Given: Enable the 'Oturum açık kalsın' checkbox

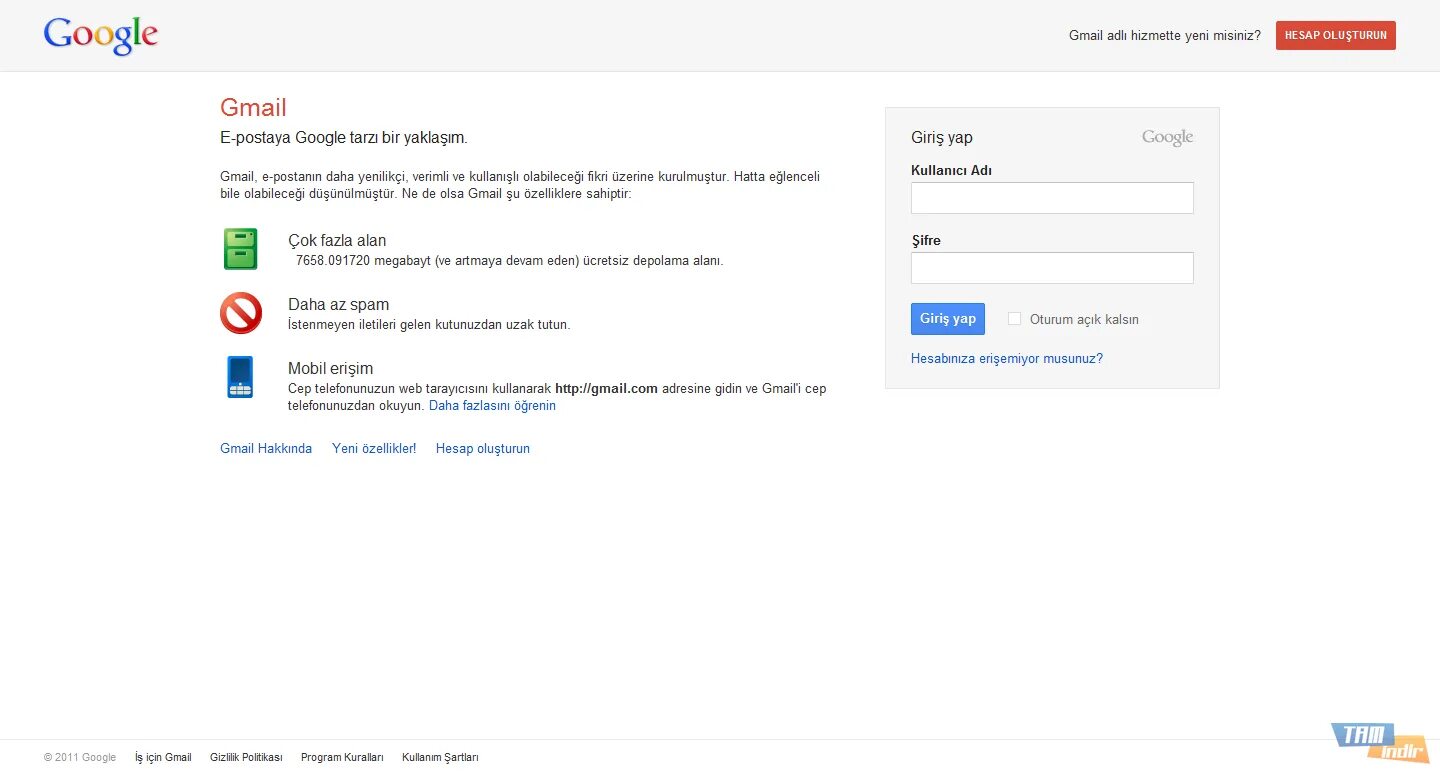Looking at the screenshot, I should point(1014,318).
